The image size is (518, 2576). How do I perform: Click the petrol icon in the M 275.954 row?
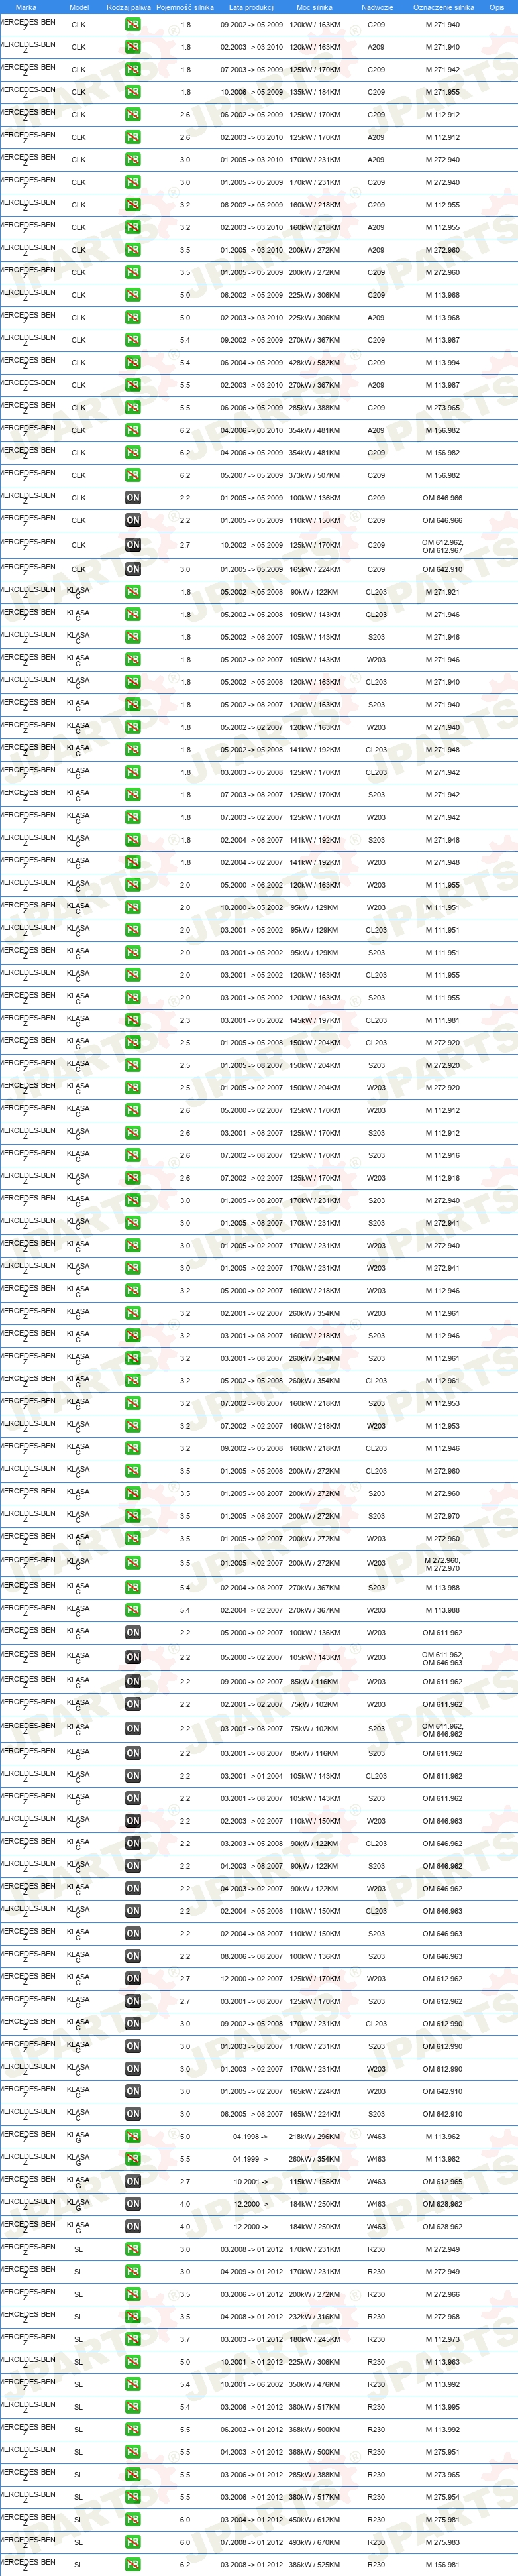click(x=133, y=2496)
